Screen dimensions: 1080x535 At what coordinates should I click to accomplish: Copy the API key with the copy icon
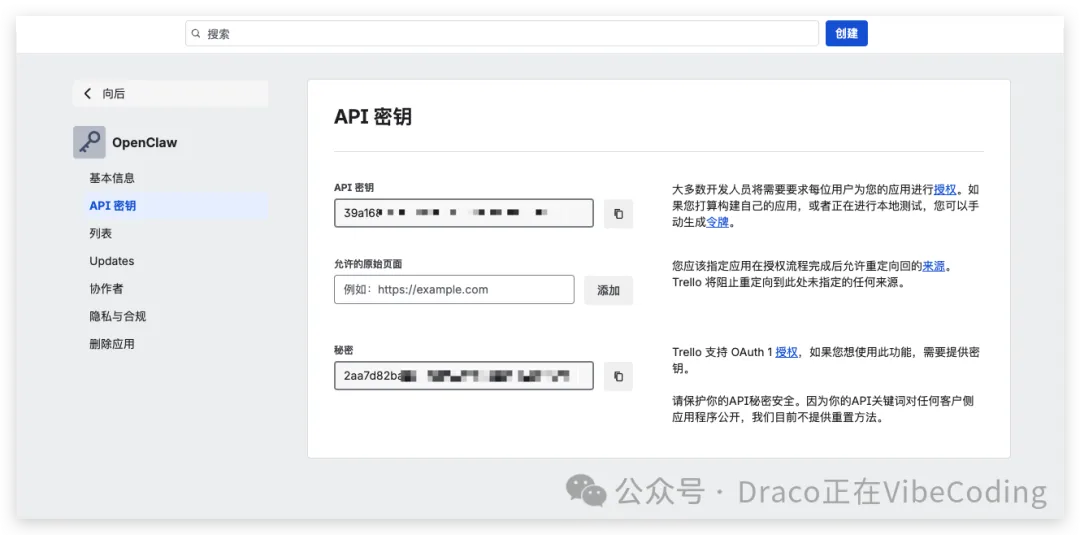618,214
